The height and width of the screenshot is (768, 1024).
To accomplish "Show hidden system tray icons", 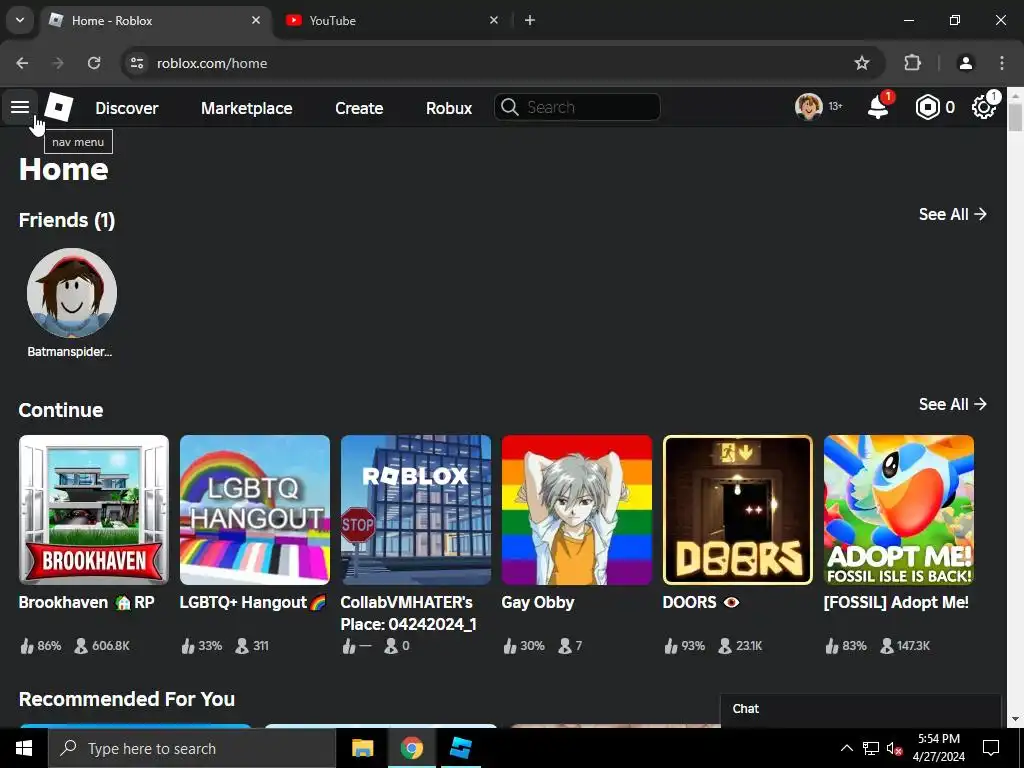I will (846, 748).
